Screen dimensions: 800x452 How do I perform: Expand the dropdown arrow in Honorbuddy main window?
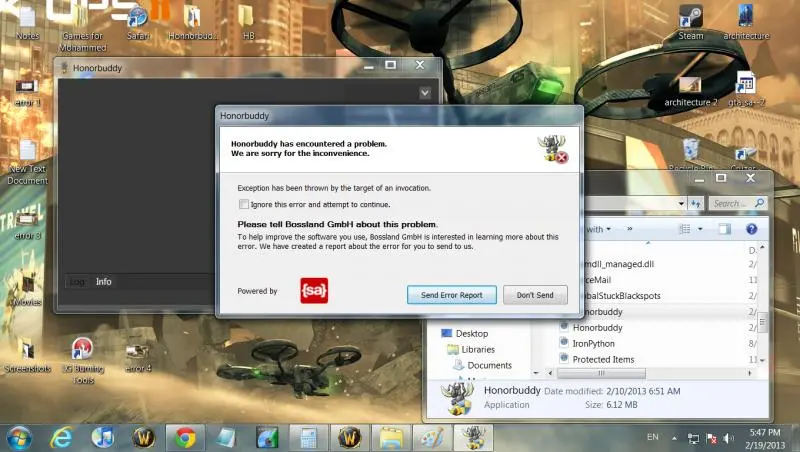pyautogui.click(x=424, y=93)
